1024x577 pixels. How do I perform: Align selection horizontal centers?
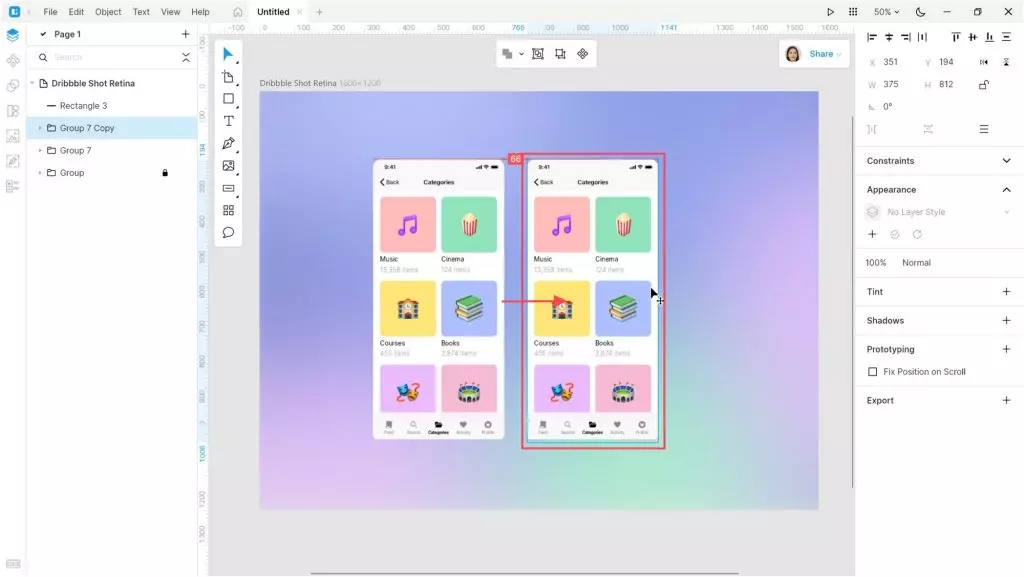tap(889, 37)
